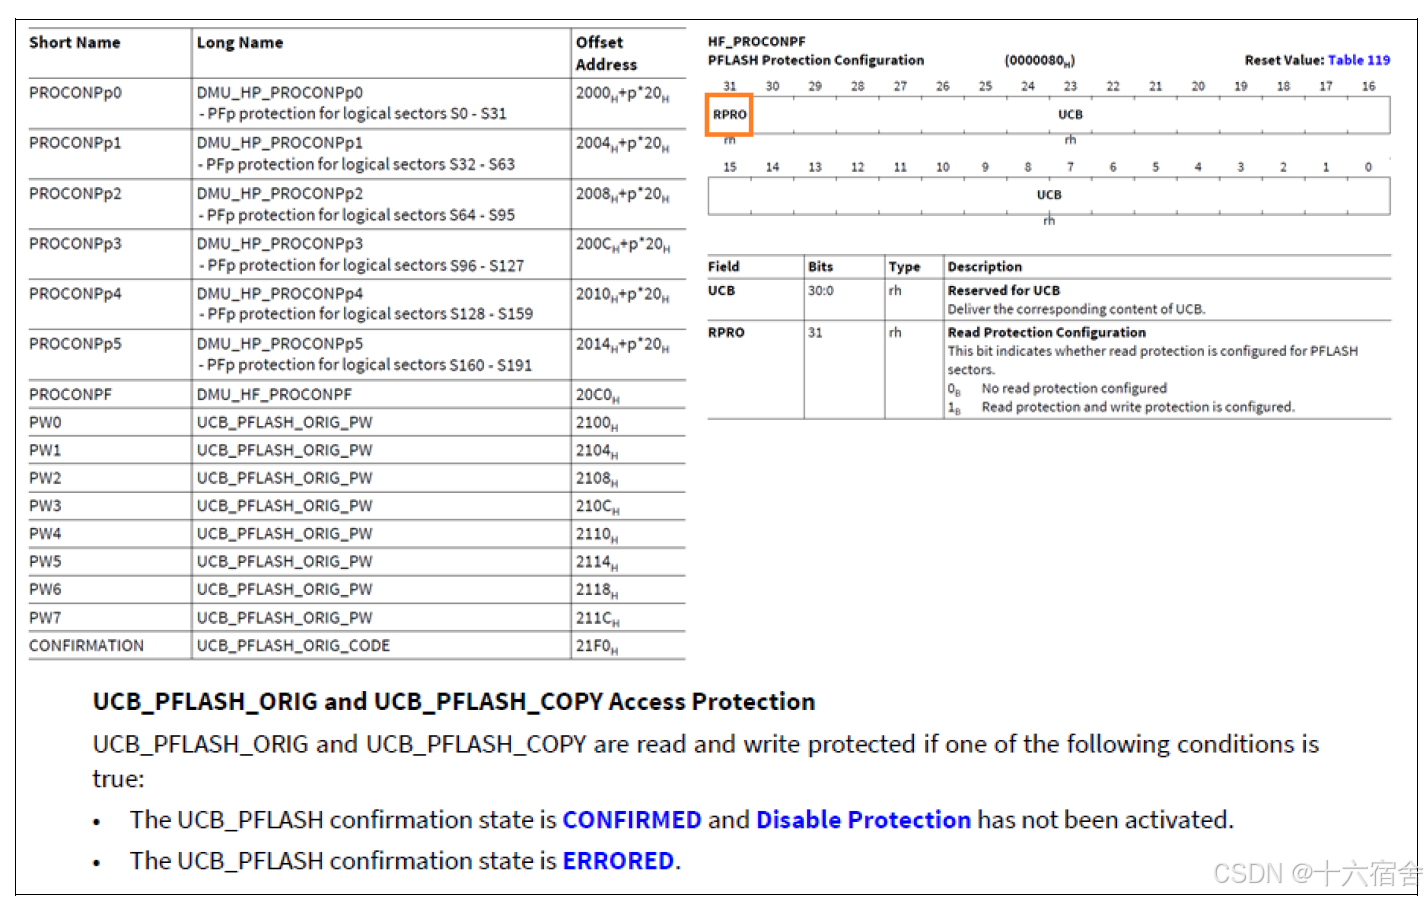Click the 'PW1' row name
The width and height of the screenshot is (1428, 899).
45,450
